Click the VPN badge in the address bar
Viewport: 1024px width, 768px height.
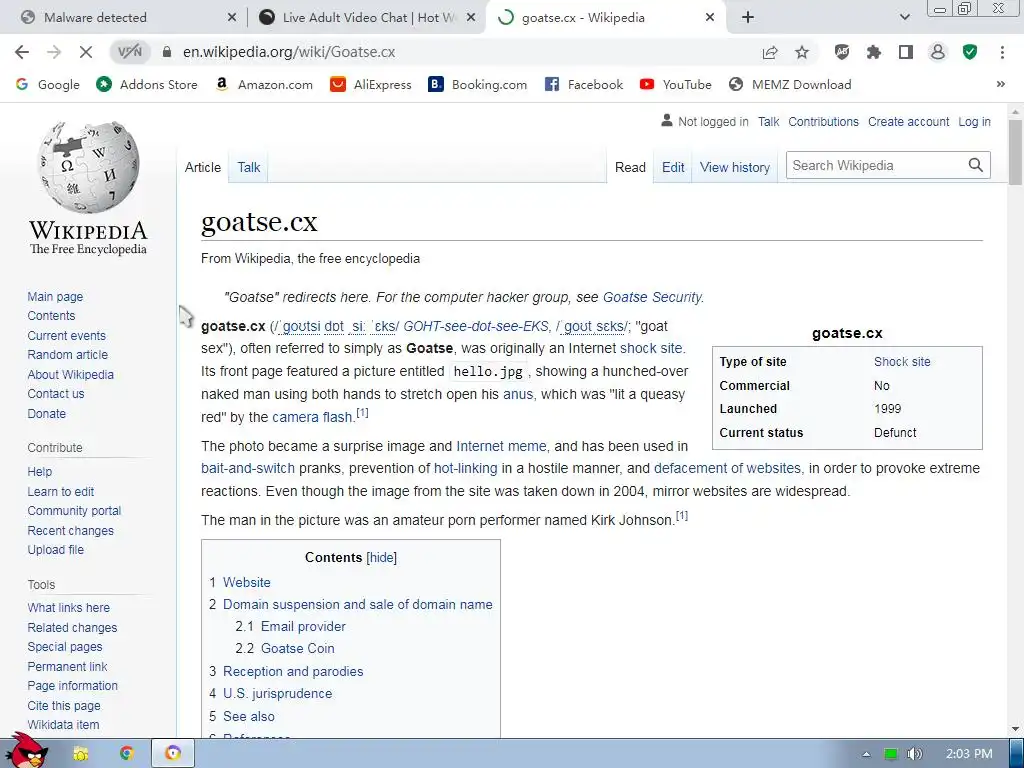[130, 52]
